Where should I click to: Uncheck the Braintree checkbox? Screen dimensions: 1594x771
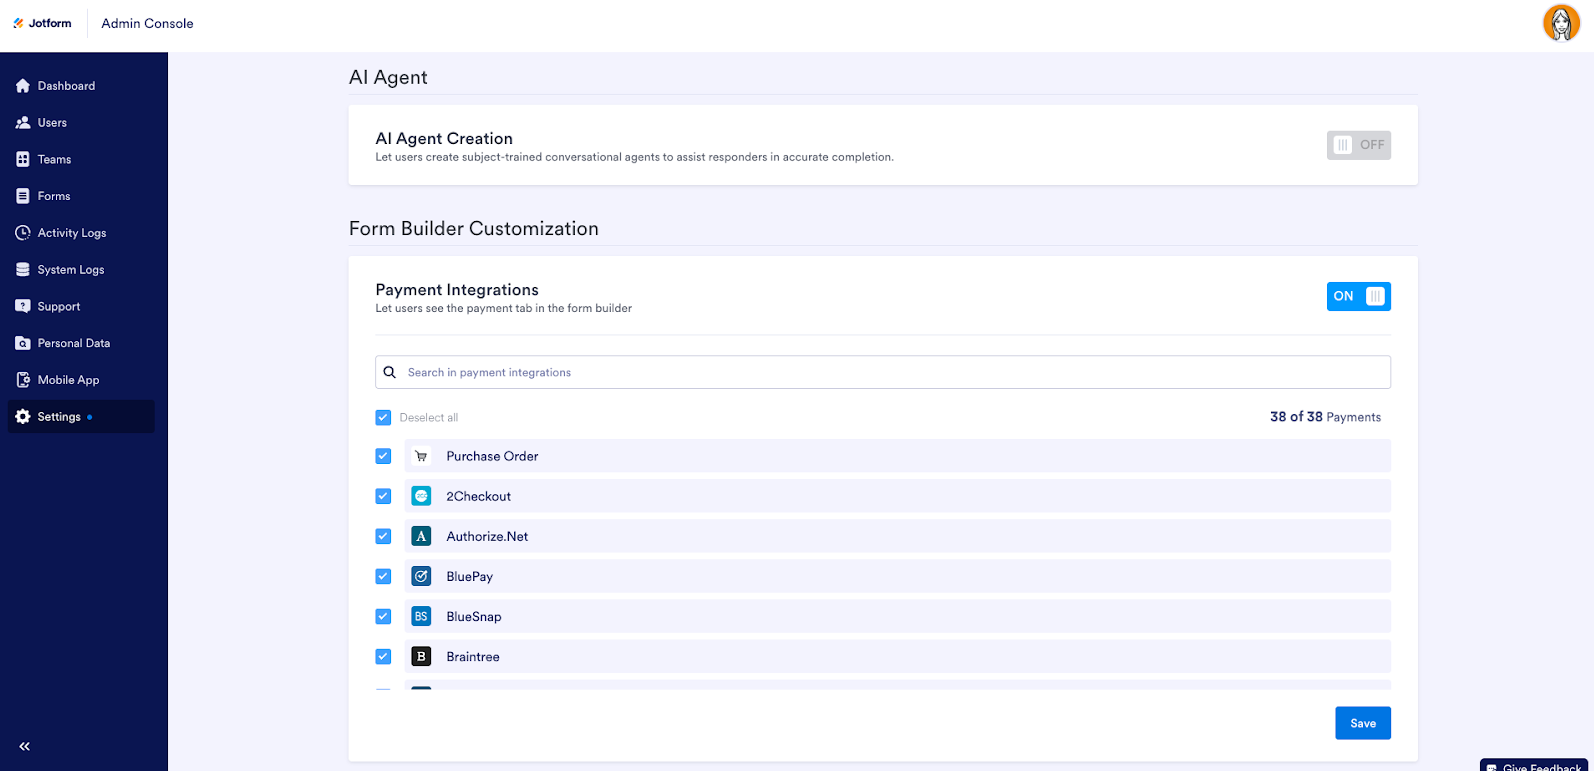(383, 656)
